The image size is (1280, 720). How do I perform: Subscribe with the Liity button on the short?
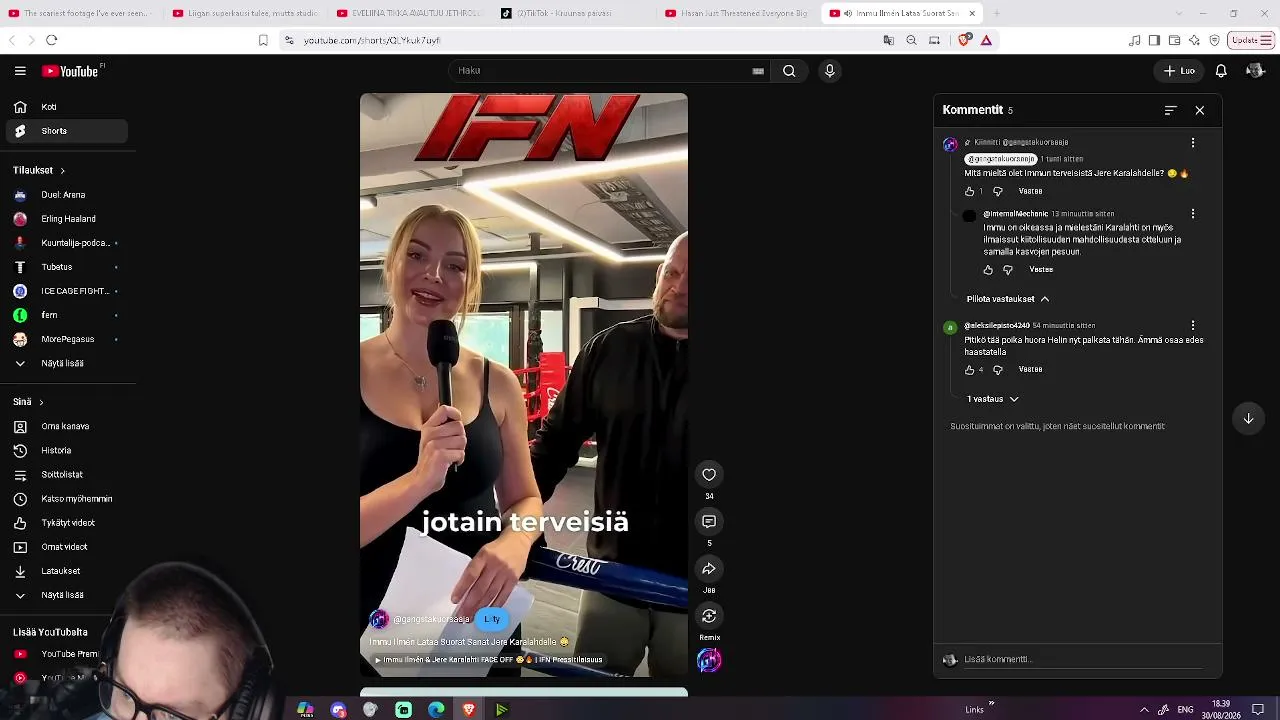(x=492, y=619)
